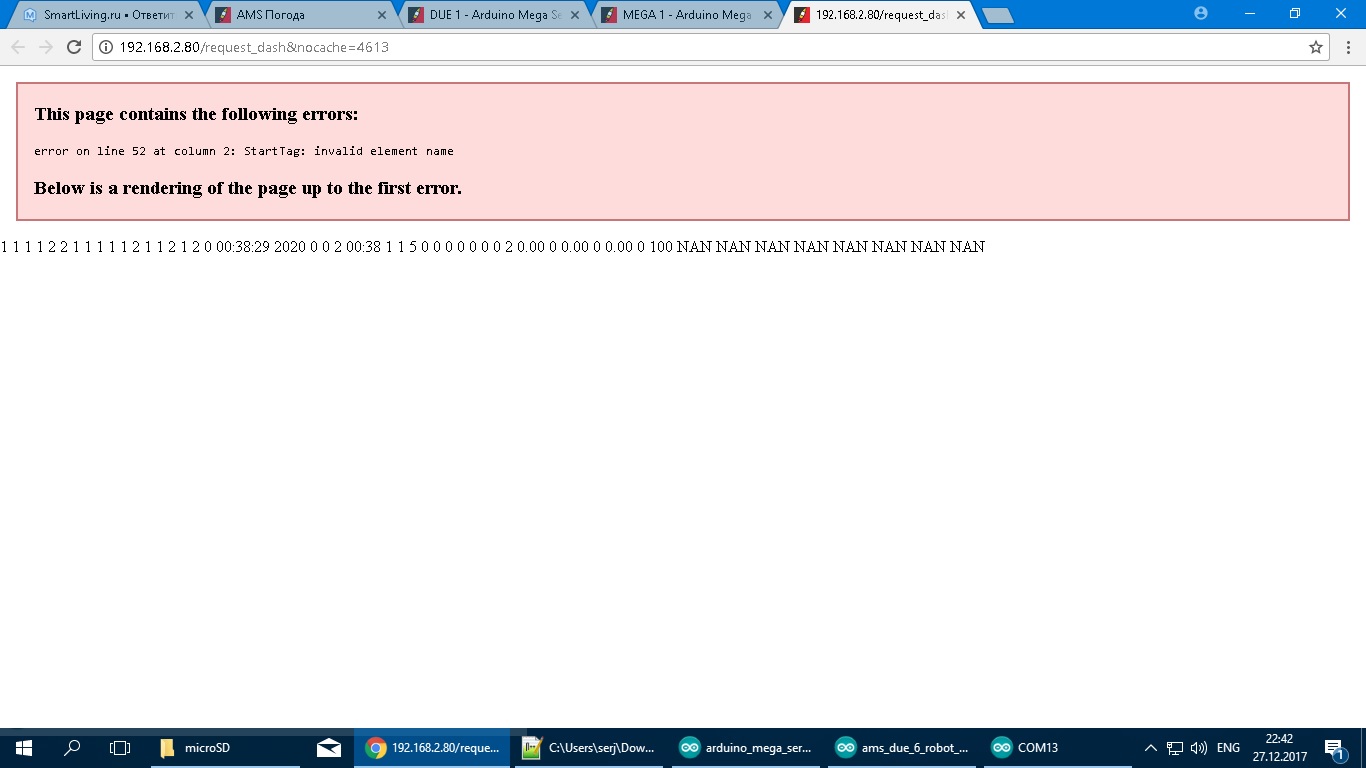Click the browser back navigation arrow
This screenshot has height=768, width=1366.
17,46
